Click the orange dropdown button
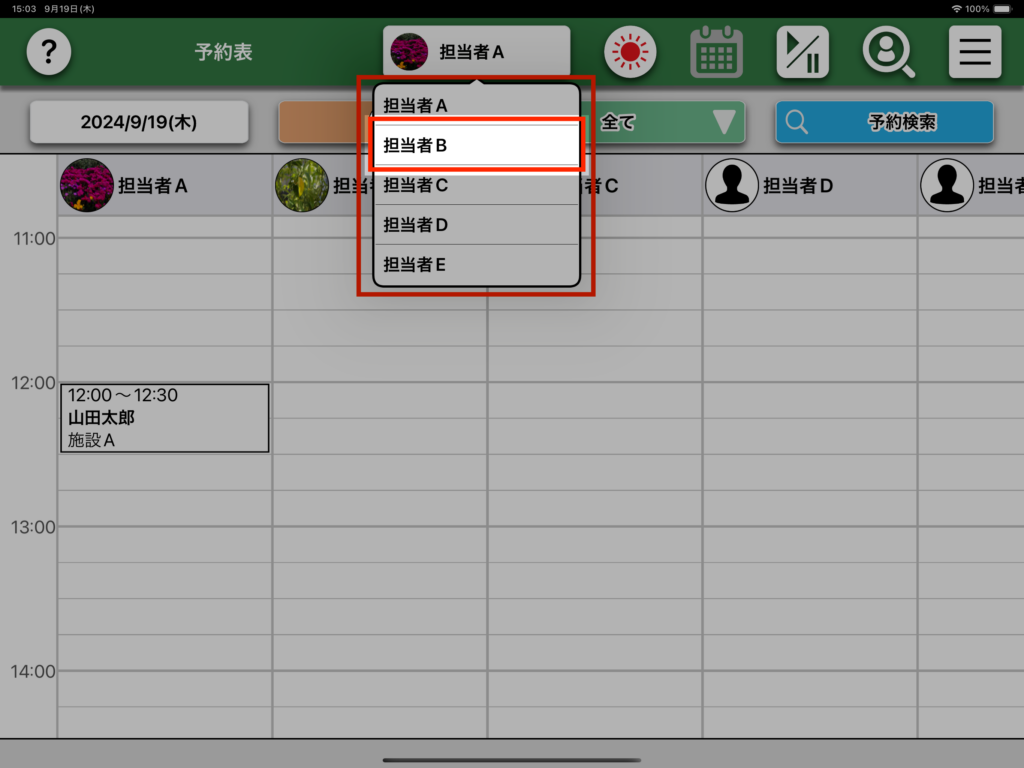 tap(320, 122)
